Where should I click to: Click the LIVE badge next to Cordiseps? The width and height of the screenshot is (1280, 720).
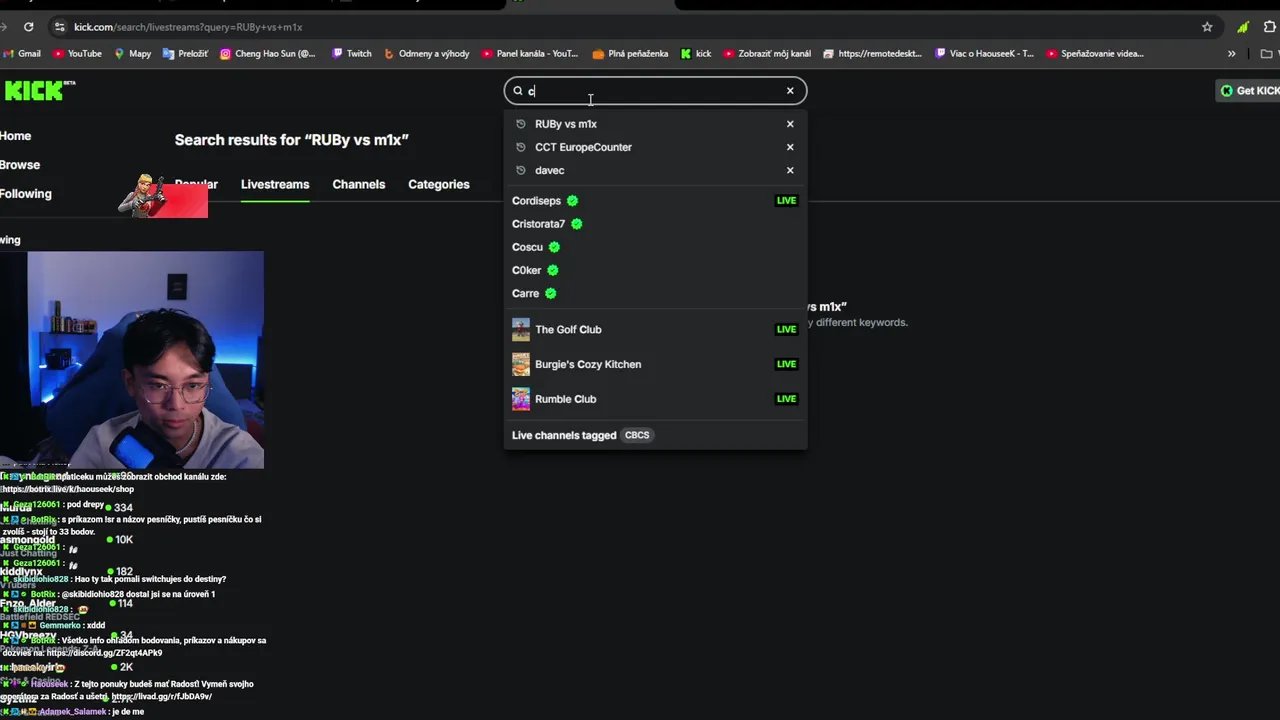pyautogui.click(x=787, y=201)
